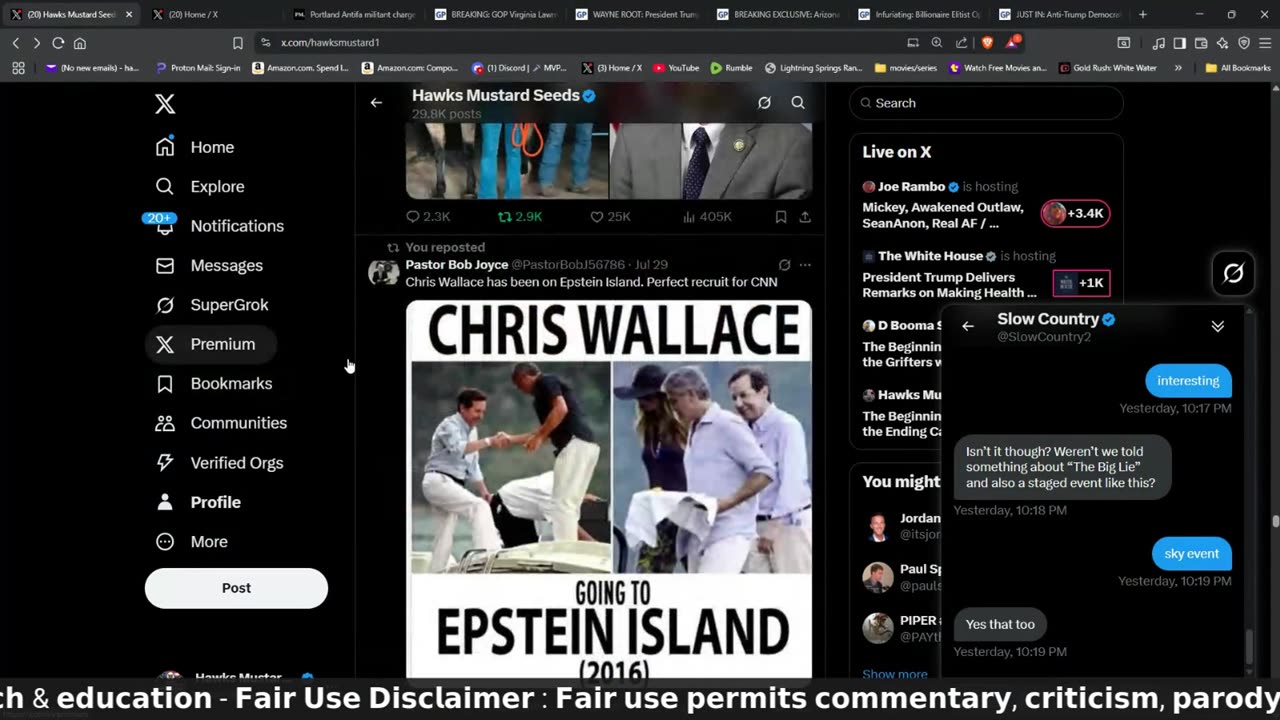Screen dimensions: 1280x720
Task: Click the 'sky event' message bubble
Action: point(1191,553)
